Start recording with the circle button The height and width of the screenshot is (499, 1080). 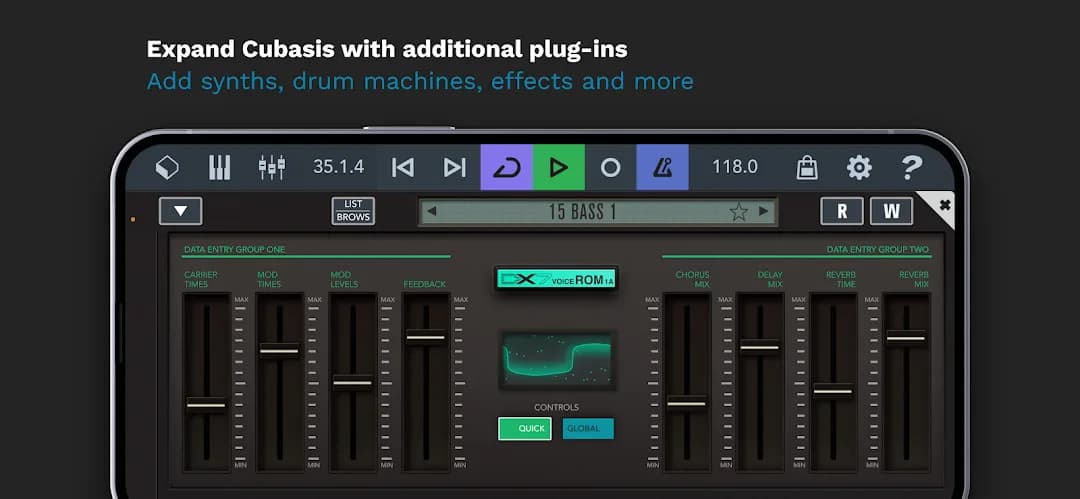[610, 167]
